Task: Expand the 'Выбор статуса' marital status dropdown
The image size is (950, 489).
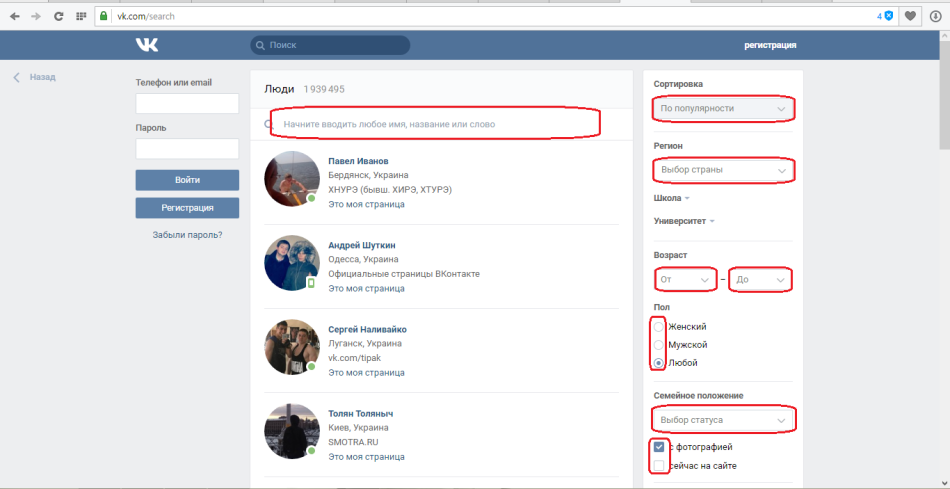Action: click(x=723, y=419)
